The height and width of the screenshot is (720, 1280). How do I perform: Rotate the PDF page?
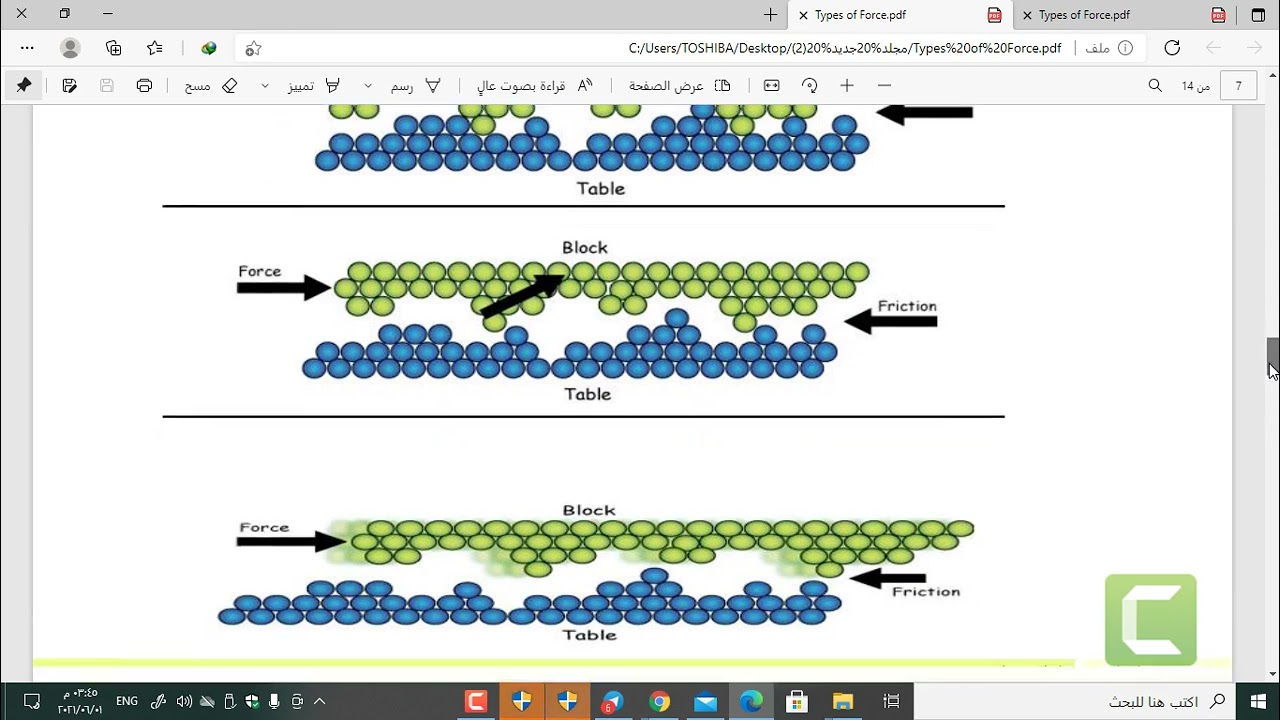coord(809,86)
